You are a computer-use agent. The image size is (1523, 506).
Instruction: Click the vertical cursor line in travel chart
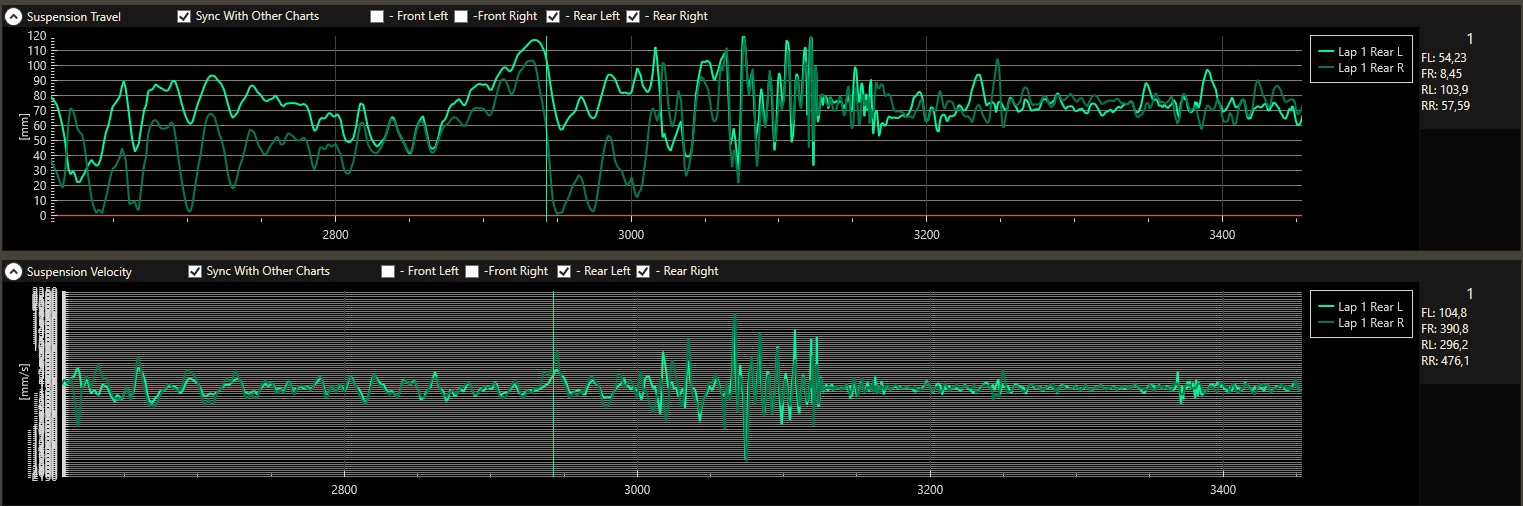547,150
